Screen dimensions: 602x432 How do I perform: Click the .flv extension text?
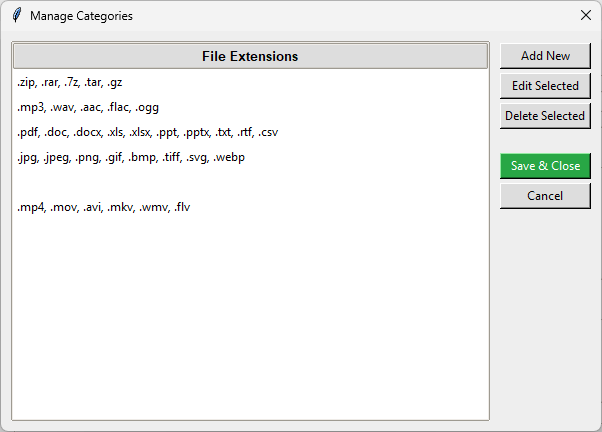(182, 207)
